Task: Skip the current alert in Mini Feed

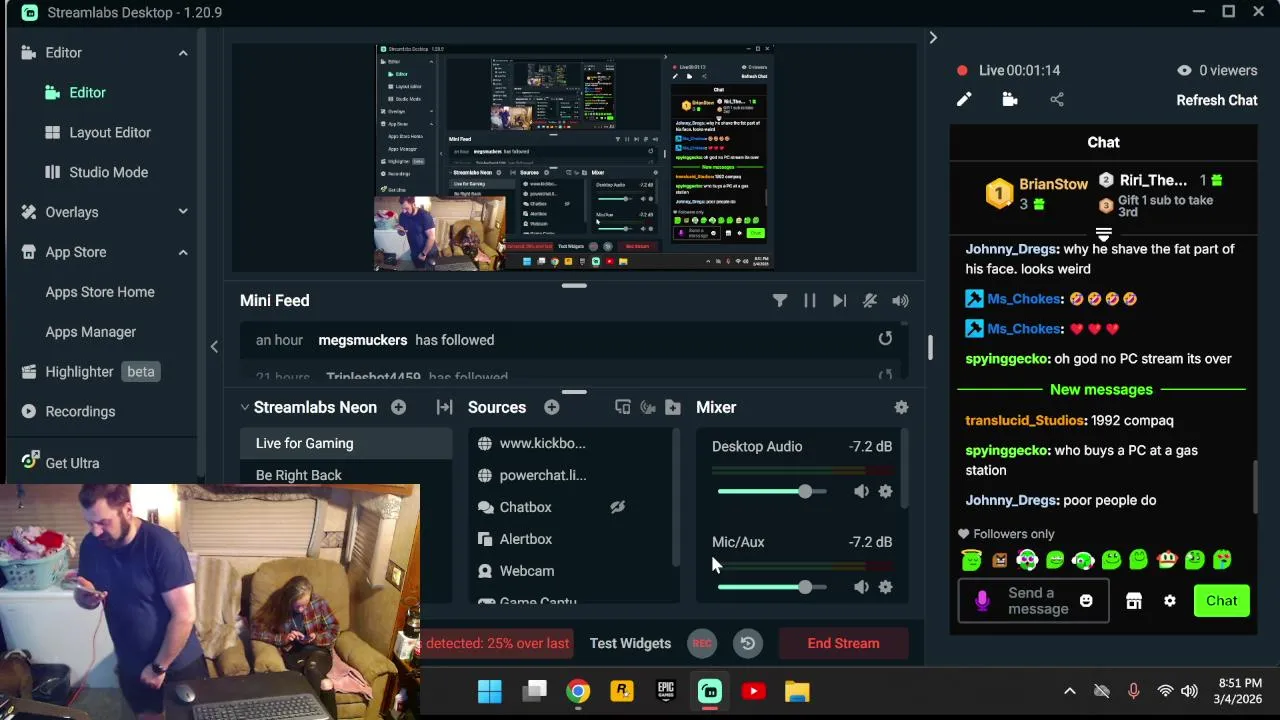Action: coord(840,300)
